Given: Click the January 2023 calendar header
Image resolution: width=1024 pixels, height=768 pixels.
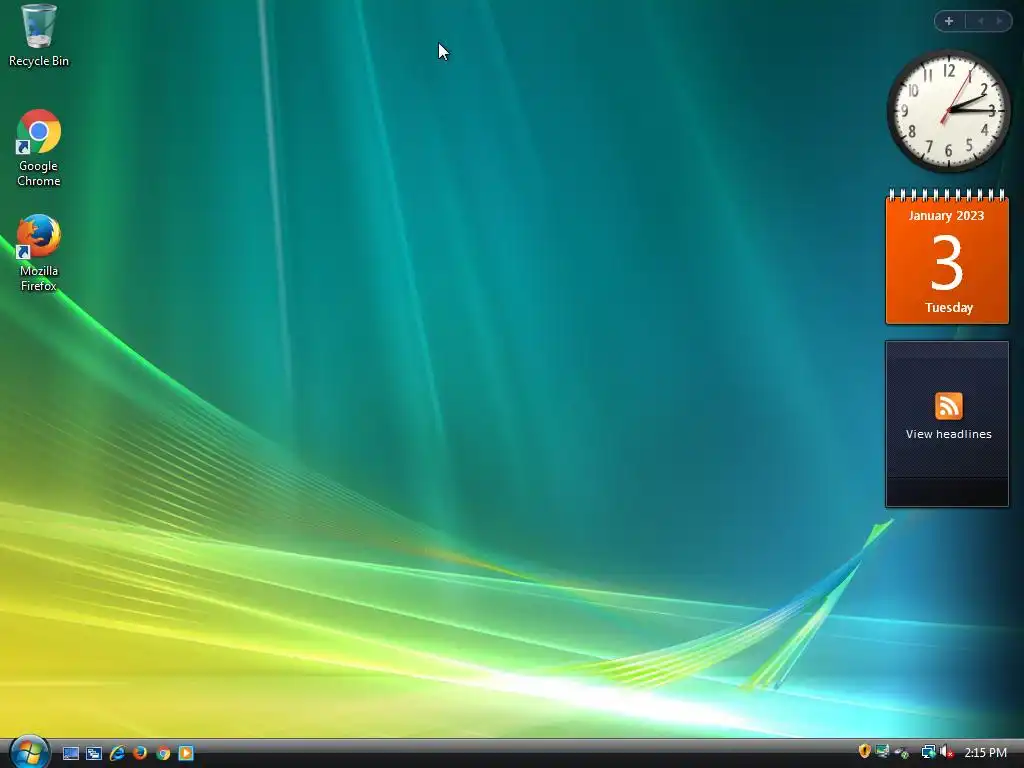Looking at the screenshot, I should [x=946, y=216].
